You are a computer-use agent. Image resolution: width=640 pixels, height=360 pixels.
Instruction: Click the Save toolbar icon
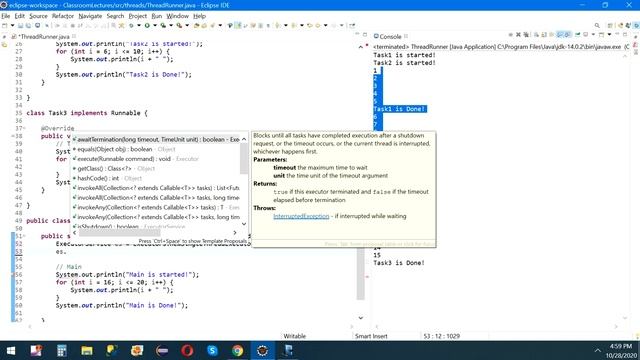[20, 25]
